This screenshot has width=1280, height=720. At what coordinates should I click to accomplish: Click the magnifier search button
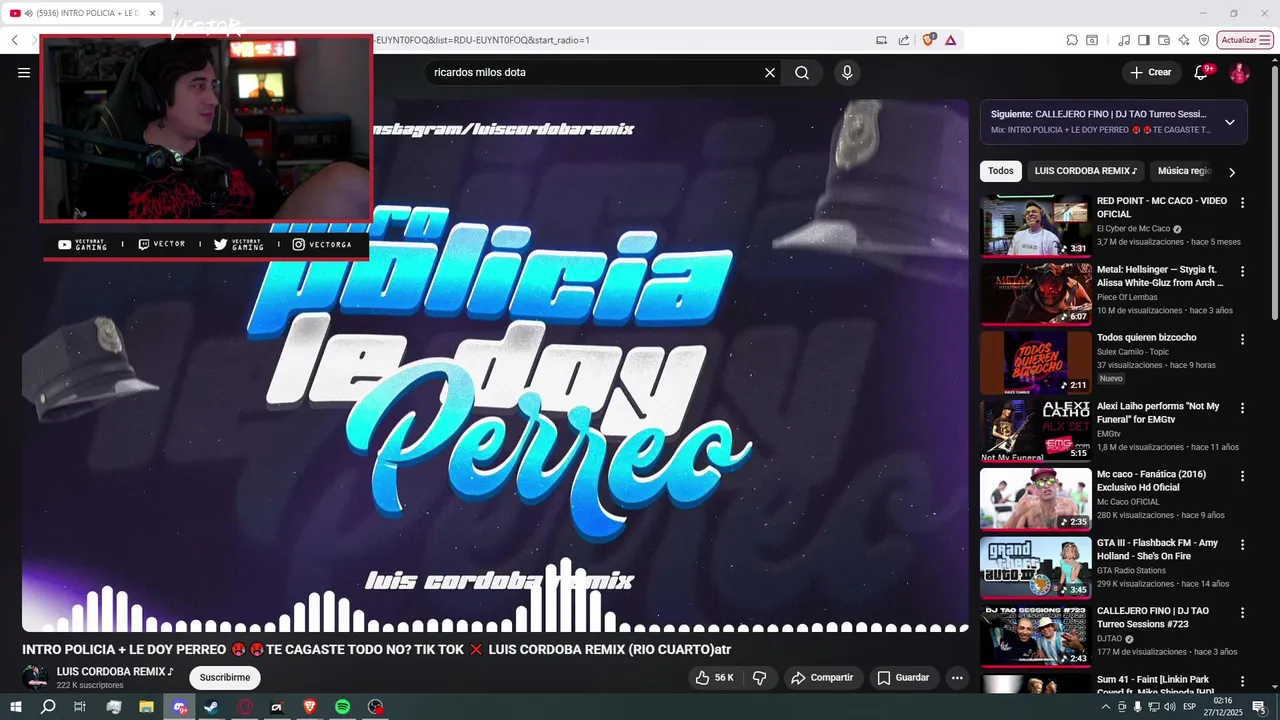point(802,72)
